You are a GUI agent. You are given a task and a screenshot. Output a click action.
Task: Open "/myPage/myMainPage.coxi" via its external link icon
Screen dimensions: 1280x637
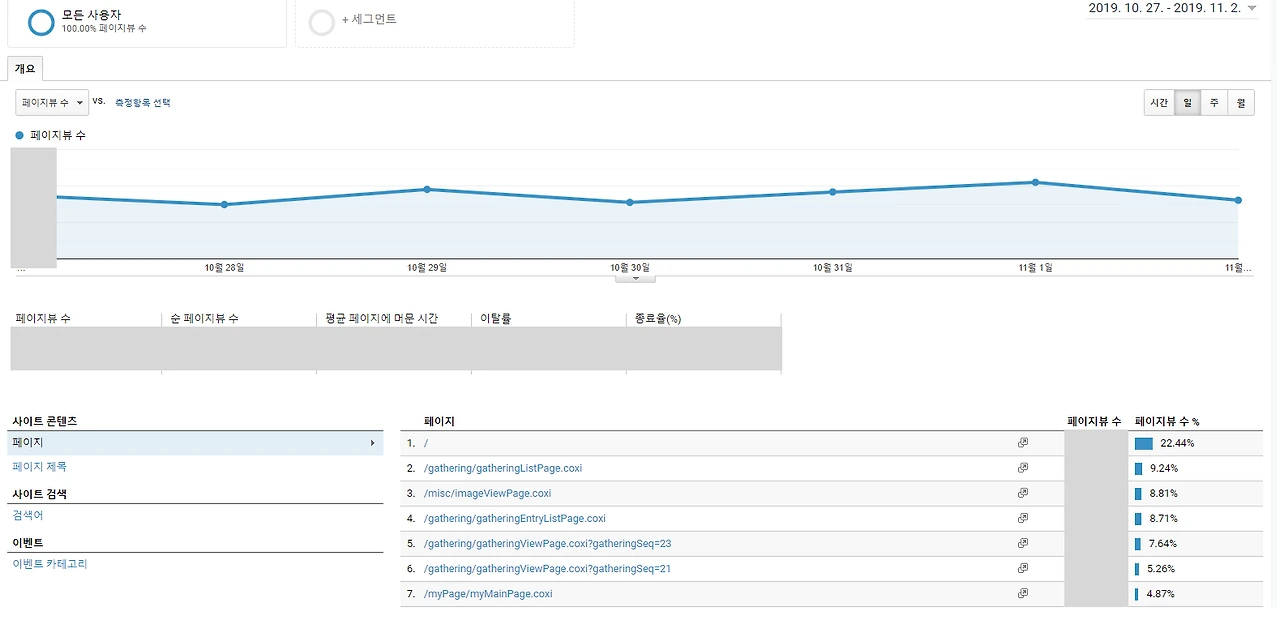1022,592
